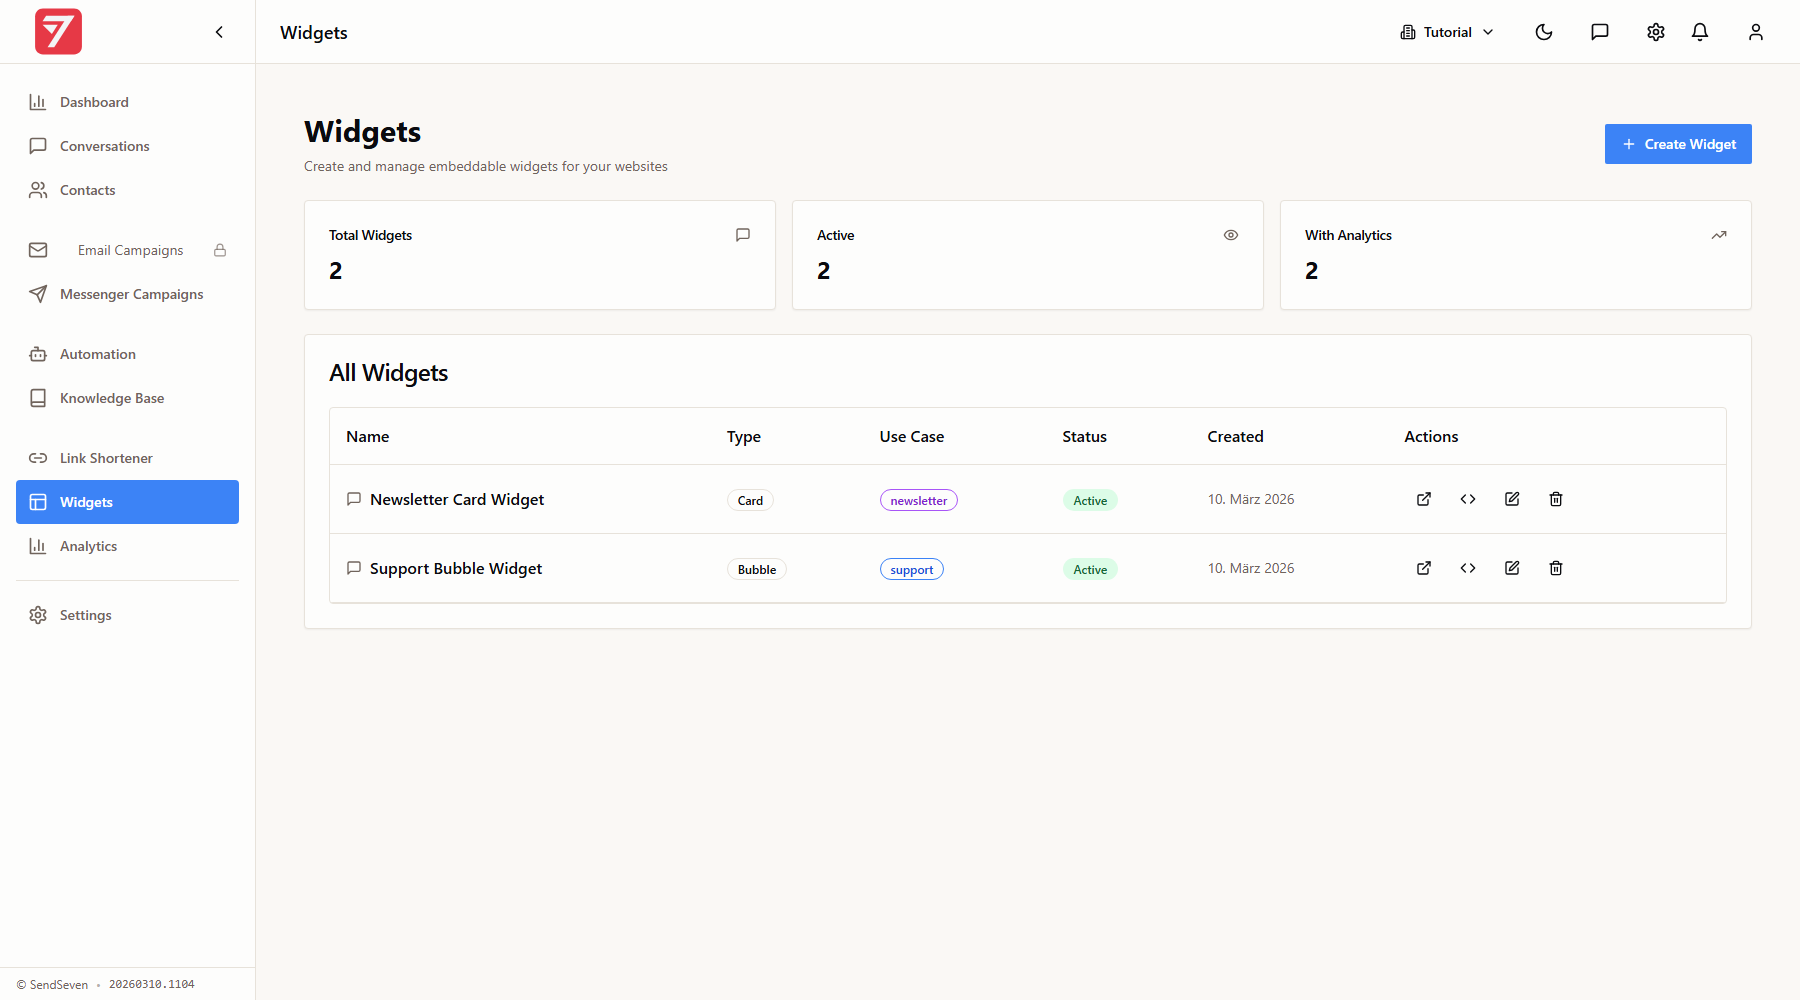Delete the Newsletter Card Widget
Screen dimensions: 1800x1000
(1556, 499)
